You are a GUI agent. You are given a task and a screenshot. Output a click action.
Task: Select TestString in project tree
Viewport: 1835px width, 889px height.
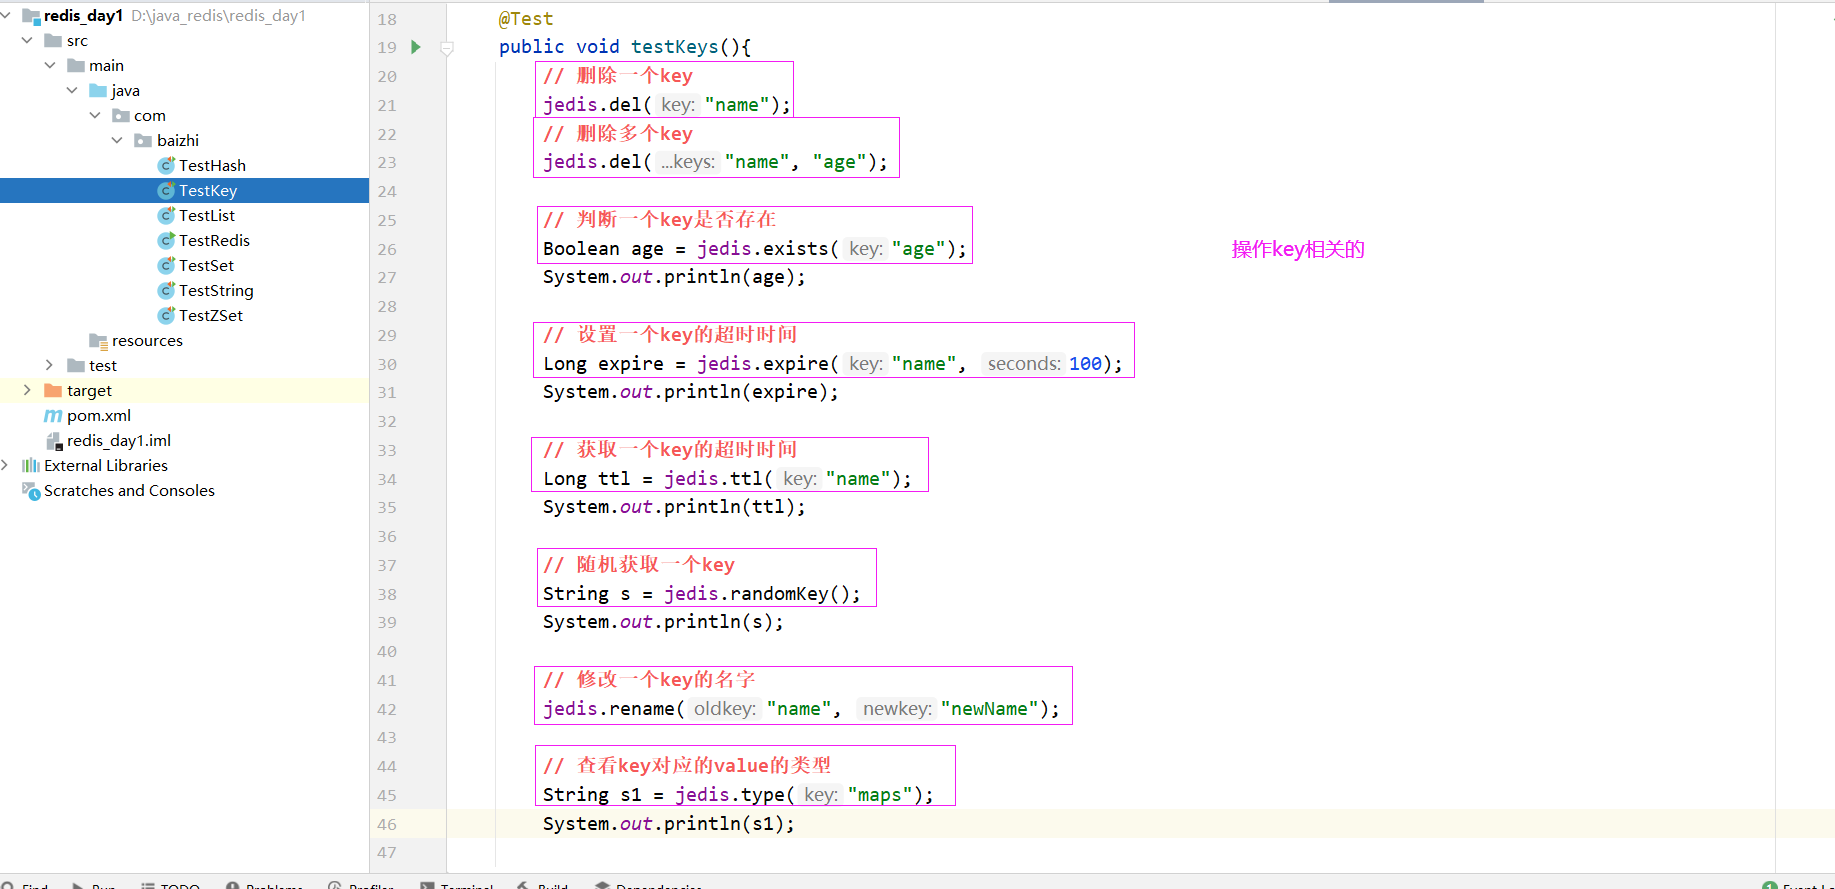(216, 290)
